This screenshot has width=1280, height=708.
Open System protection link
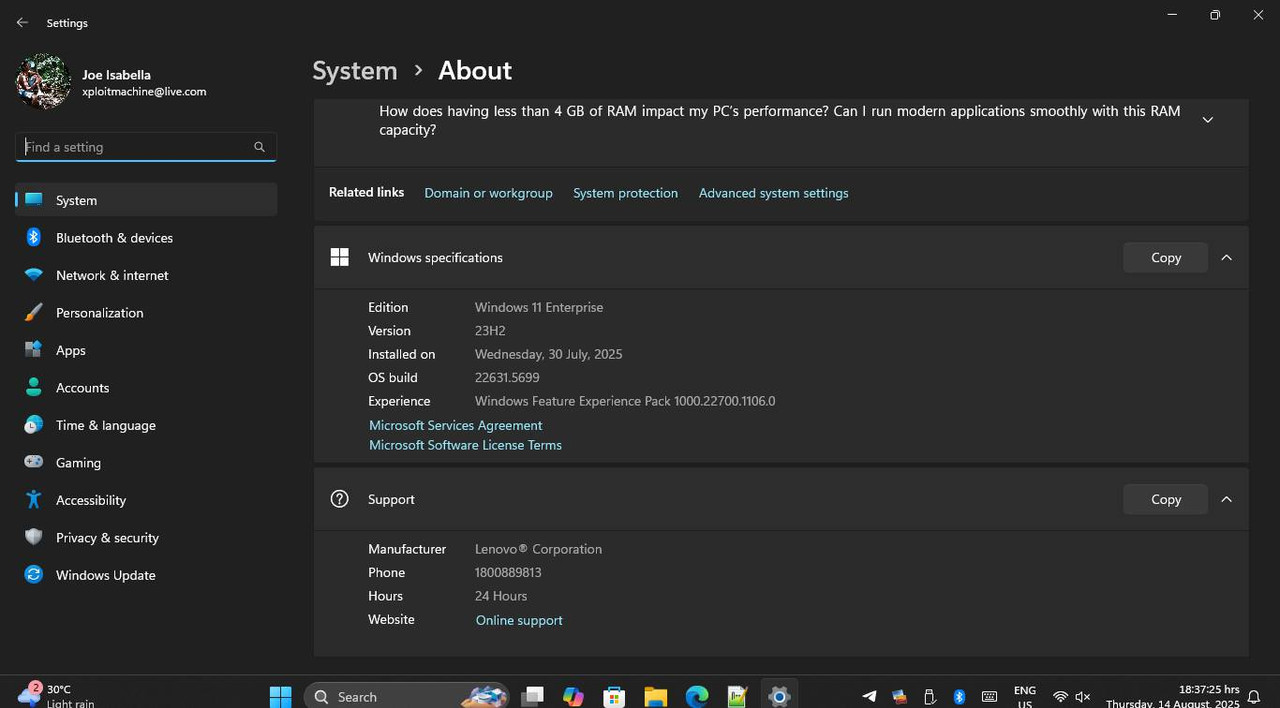tap(625, 193)
